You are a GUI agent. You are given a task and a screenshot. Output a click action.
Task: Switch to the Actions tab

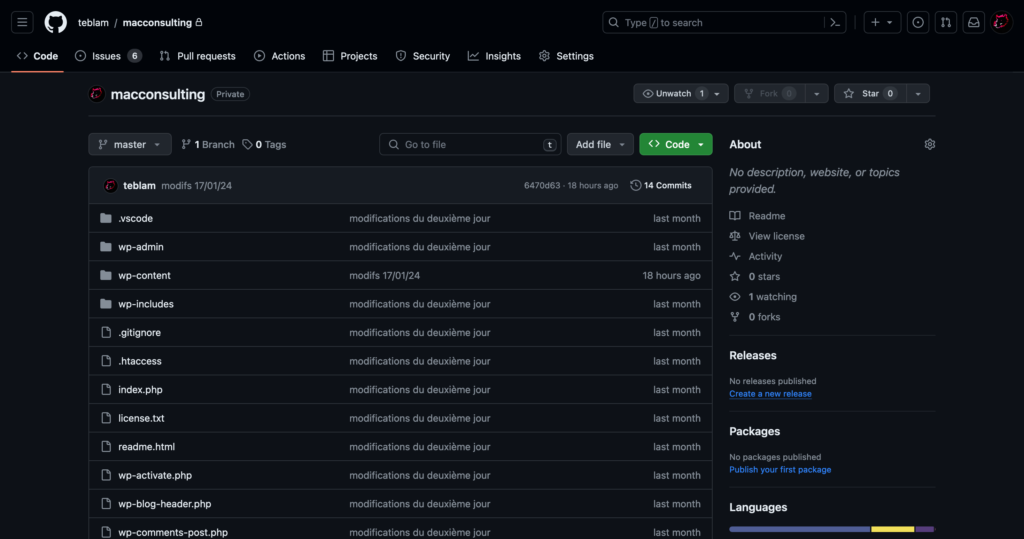[x=280, y=56]
